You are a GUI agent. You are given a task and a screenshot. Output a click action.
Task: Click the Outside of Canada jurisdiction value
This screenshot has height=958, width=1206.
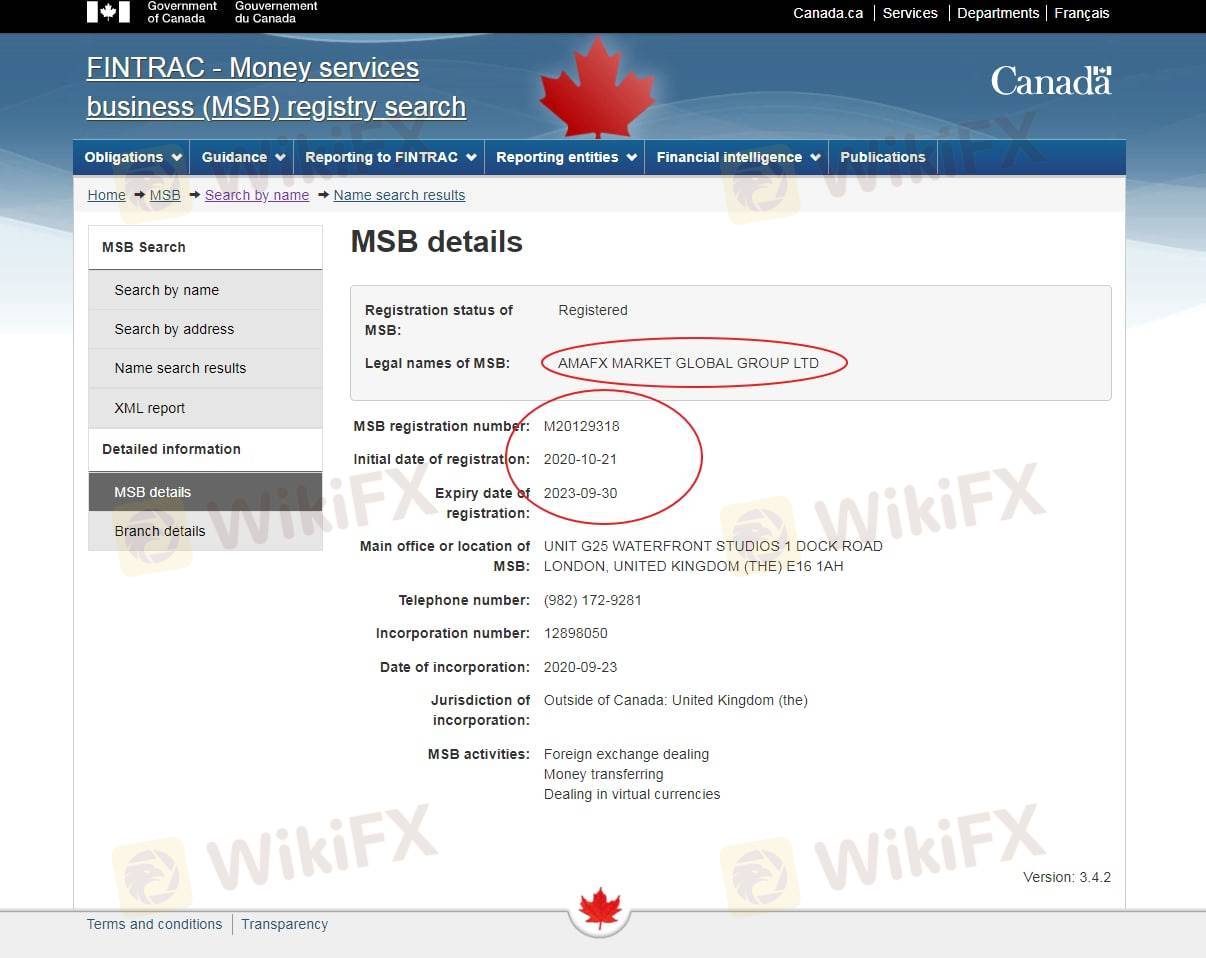[675, 700]
